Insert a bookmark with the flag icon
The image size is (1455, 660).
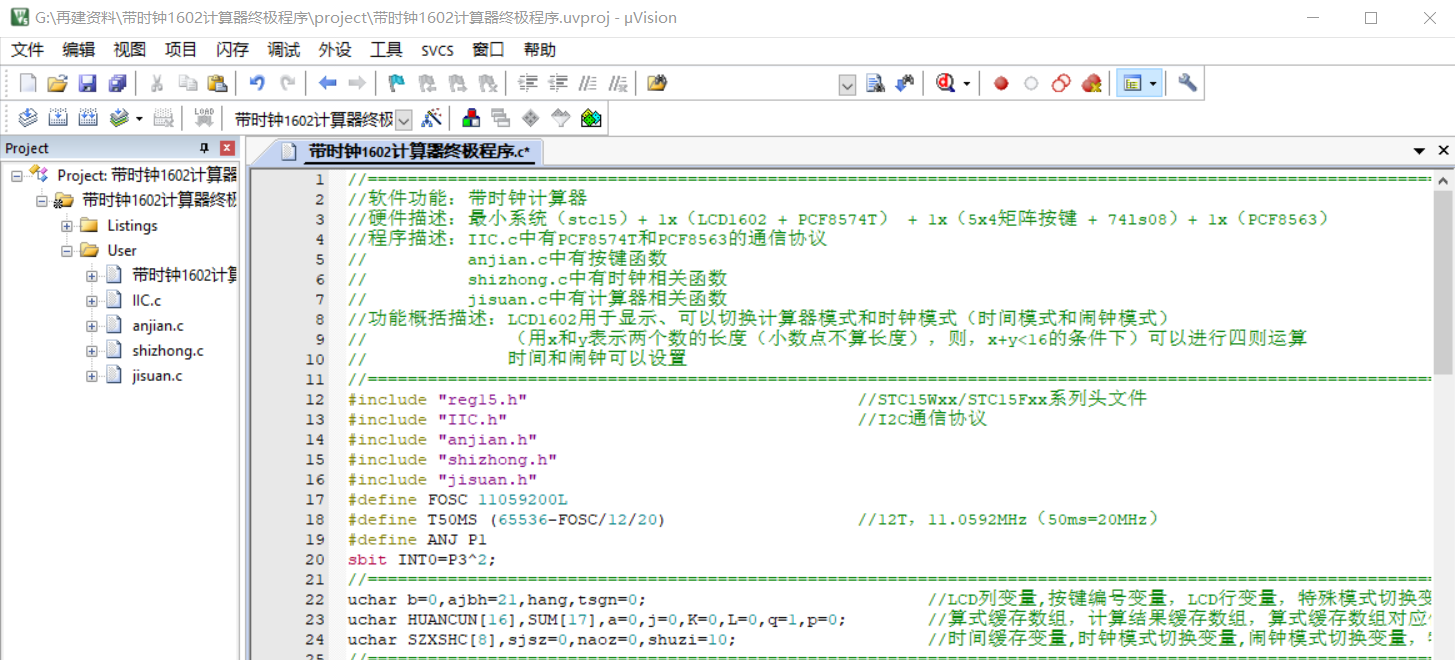tap(397, 84)
